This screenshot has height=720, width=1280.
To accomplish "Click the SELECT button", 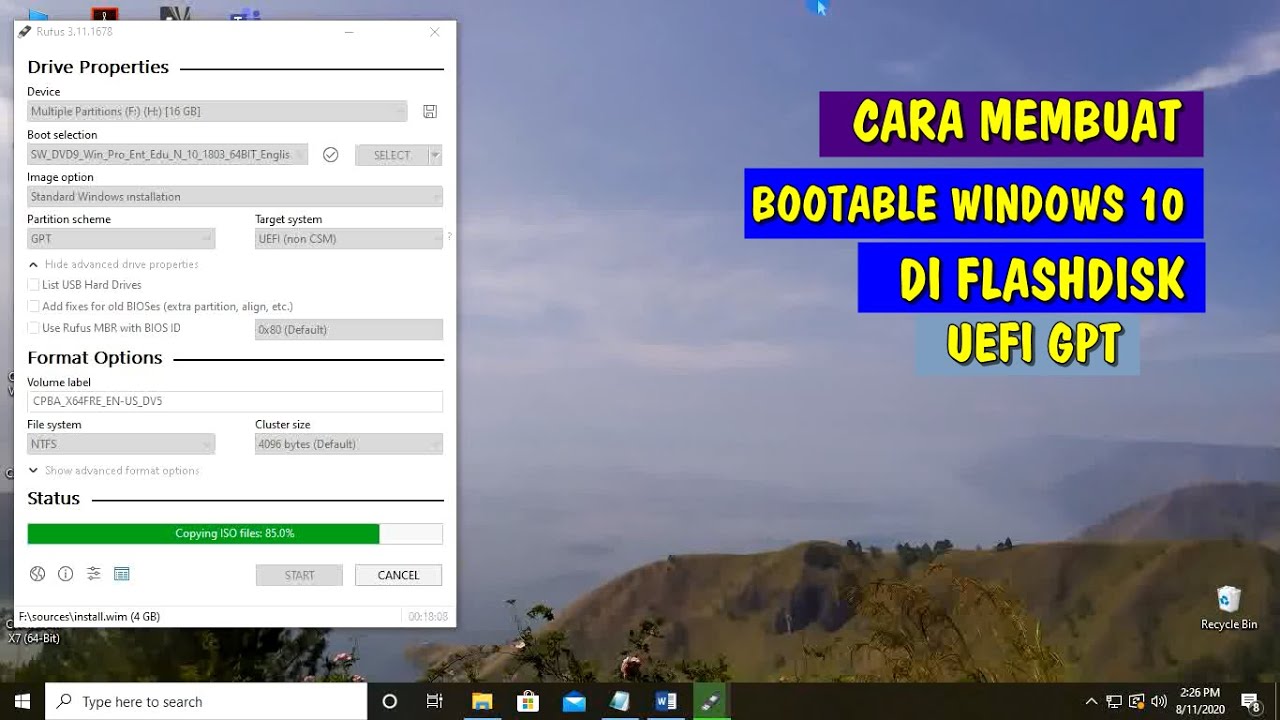I will (392, 155).
